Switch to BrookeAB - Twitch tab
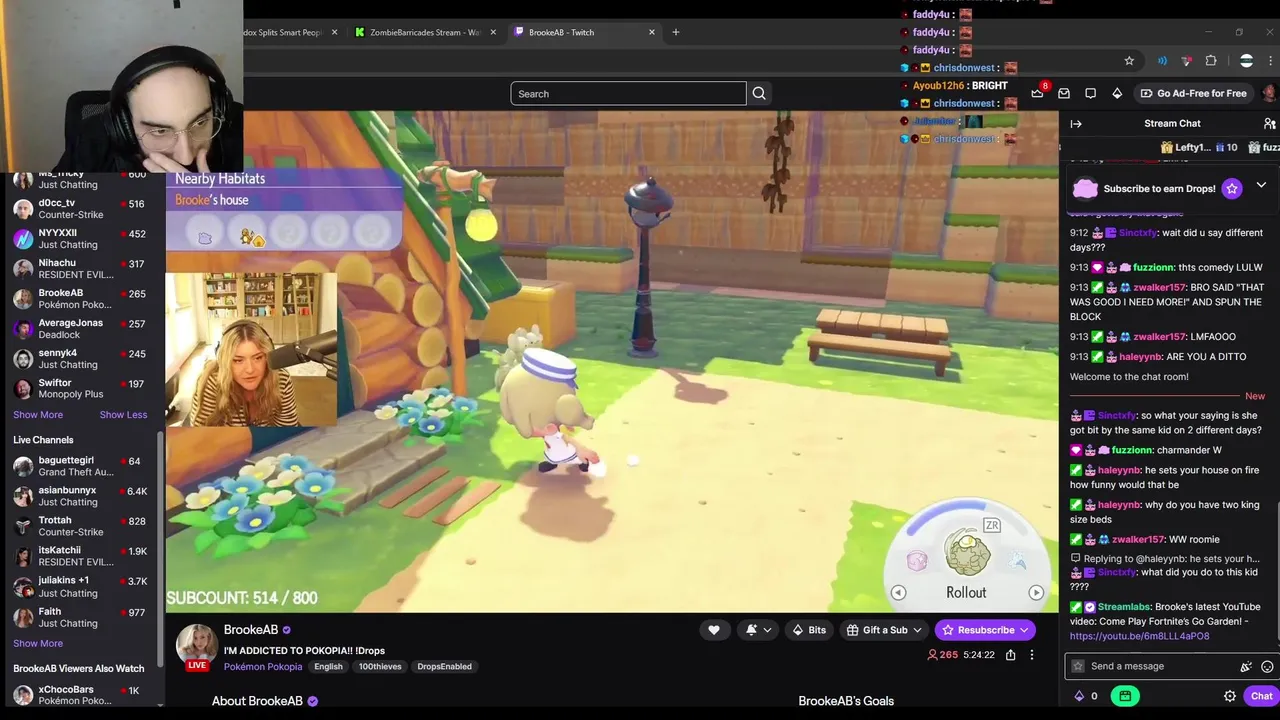1280x720 pixels. [x=583, y=32]
